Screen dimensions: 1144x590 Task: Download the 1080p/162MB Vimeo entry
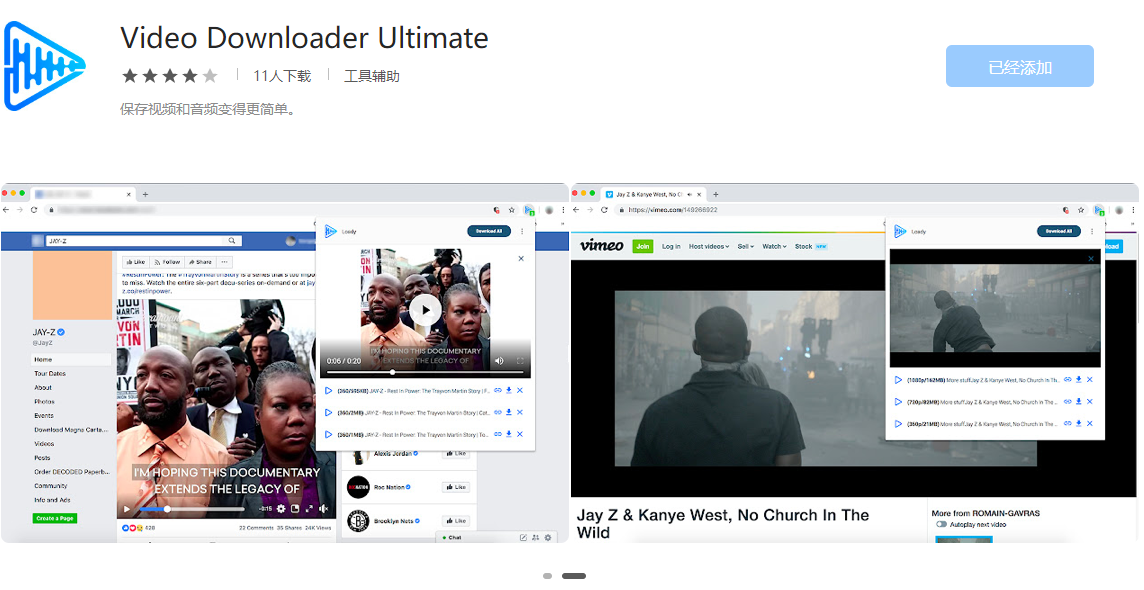pyautogui.click(x=1078, y=380)
